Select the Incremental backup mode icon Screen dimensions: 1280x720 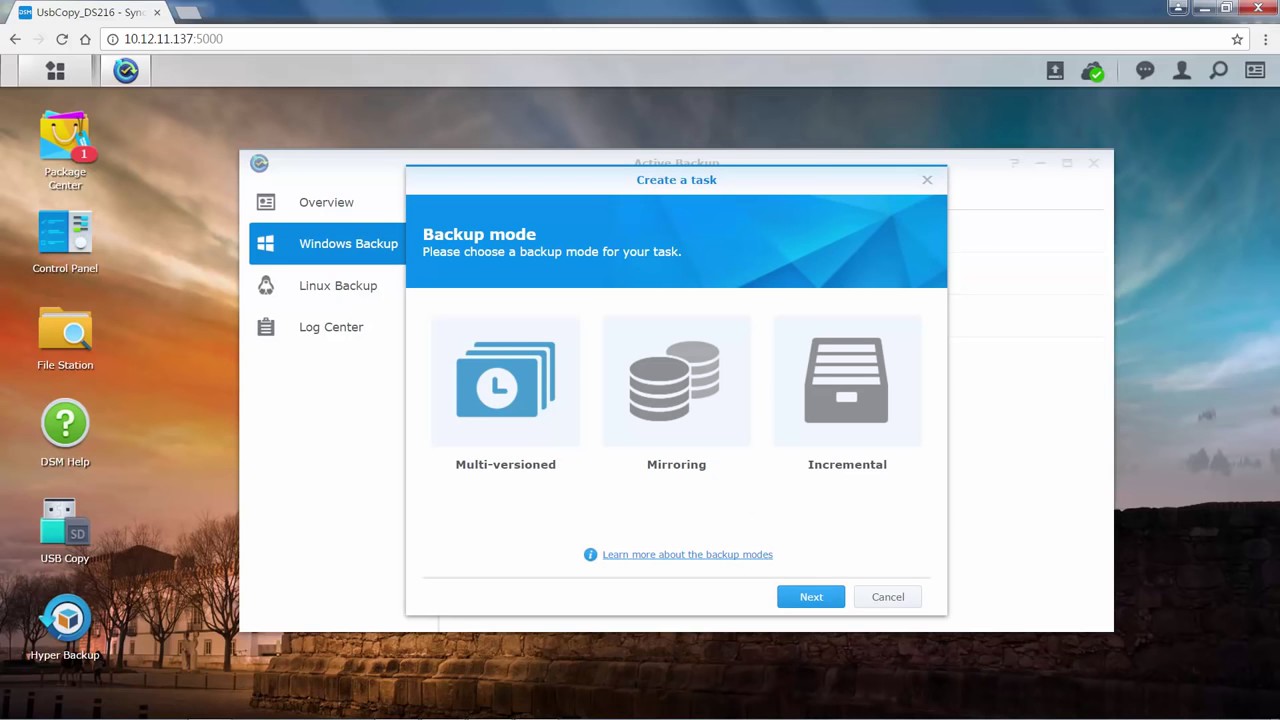point(847,380)
